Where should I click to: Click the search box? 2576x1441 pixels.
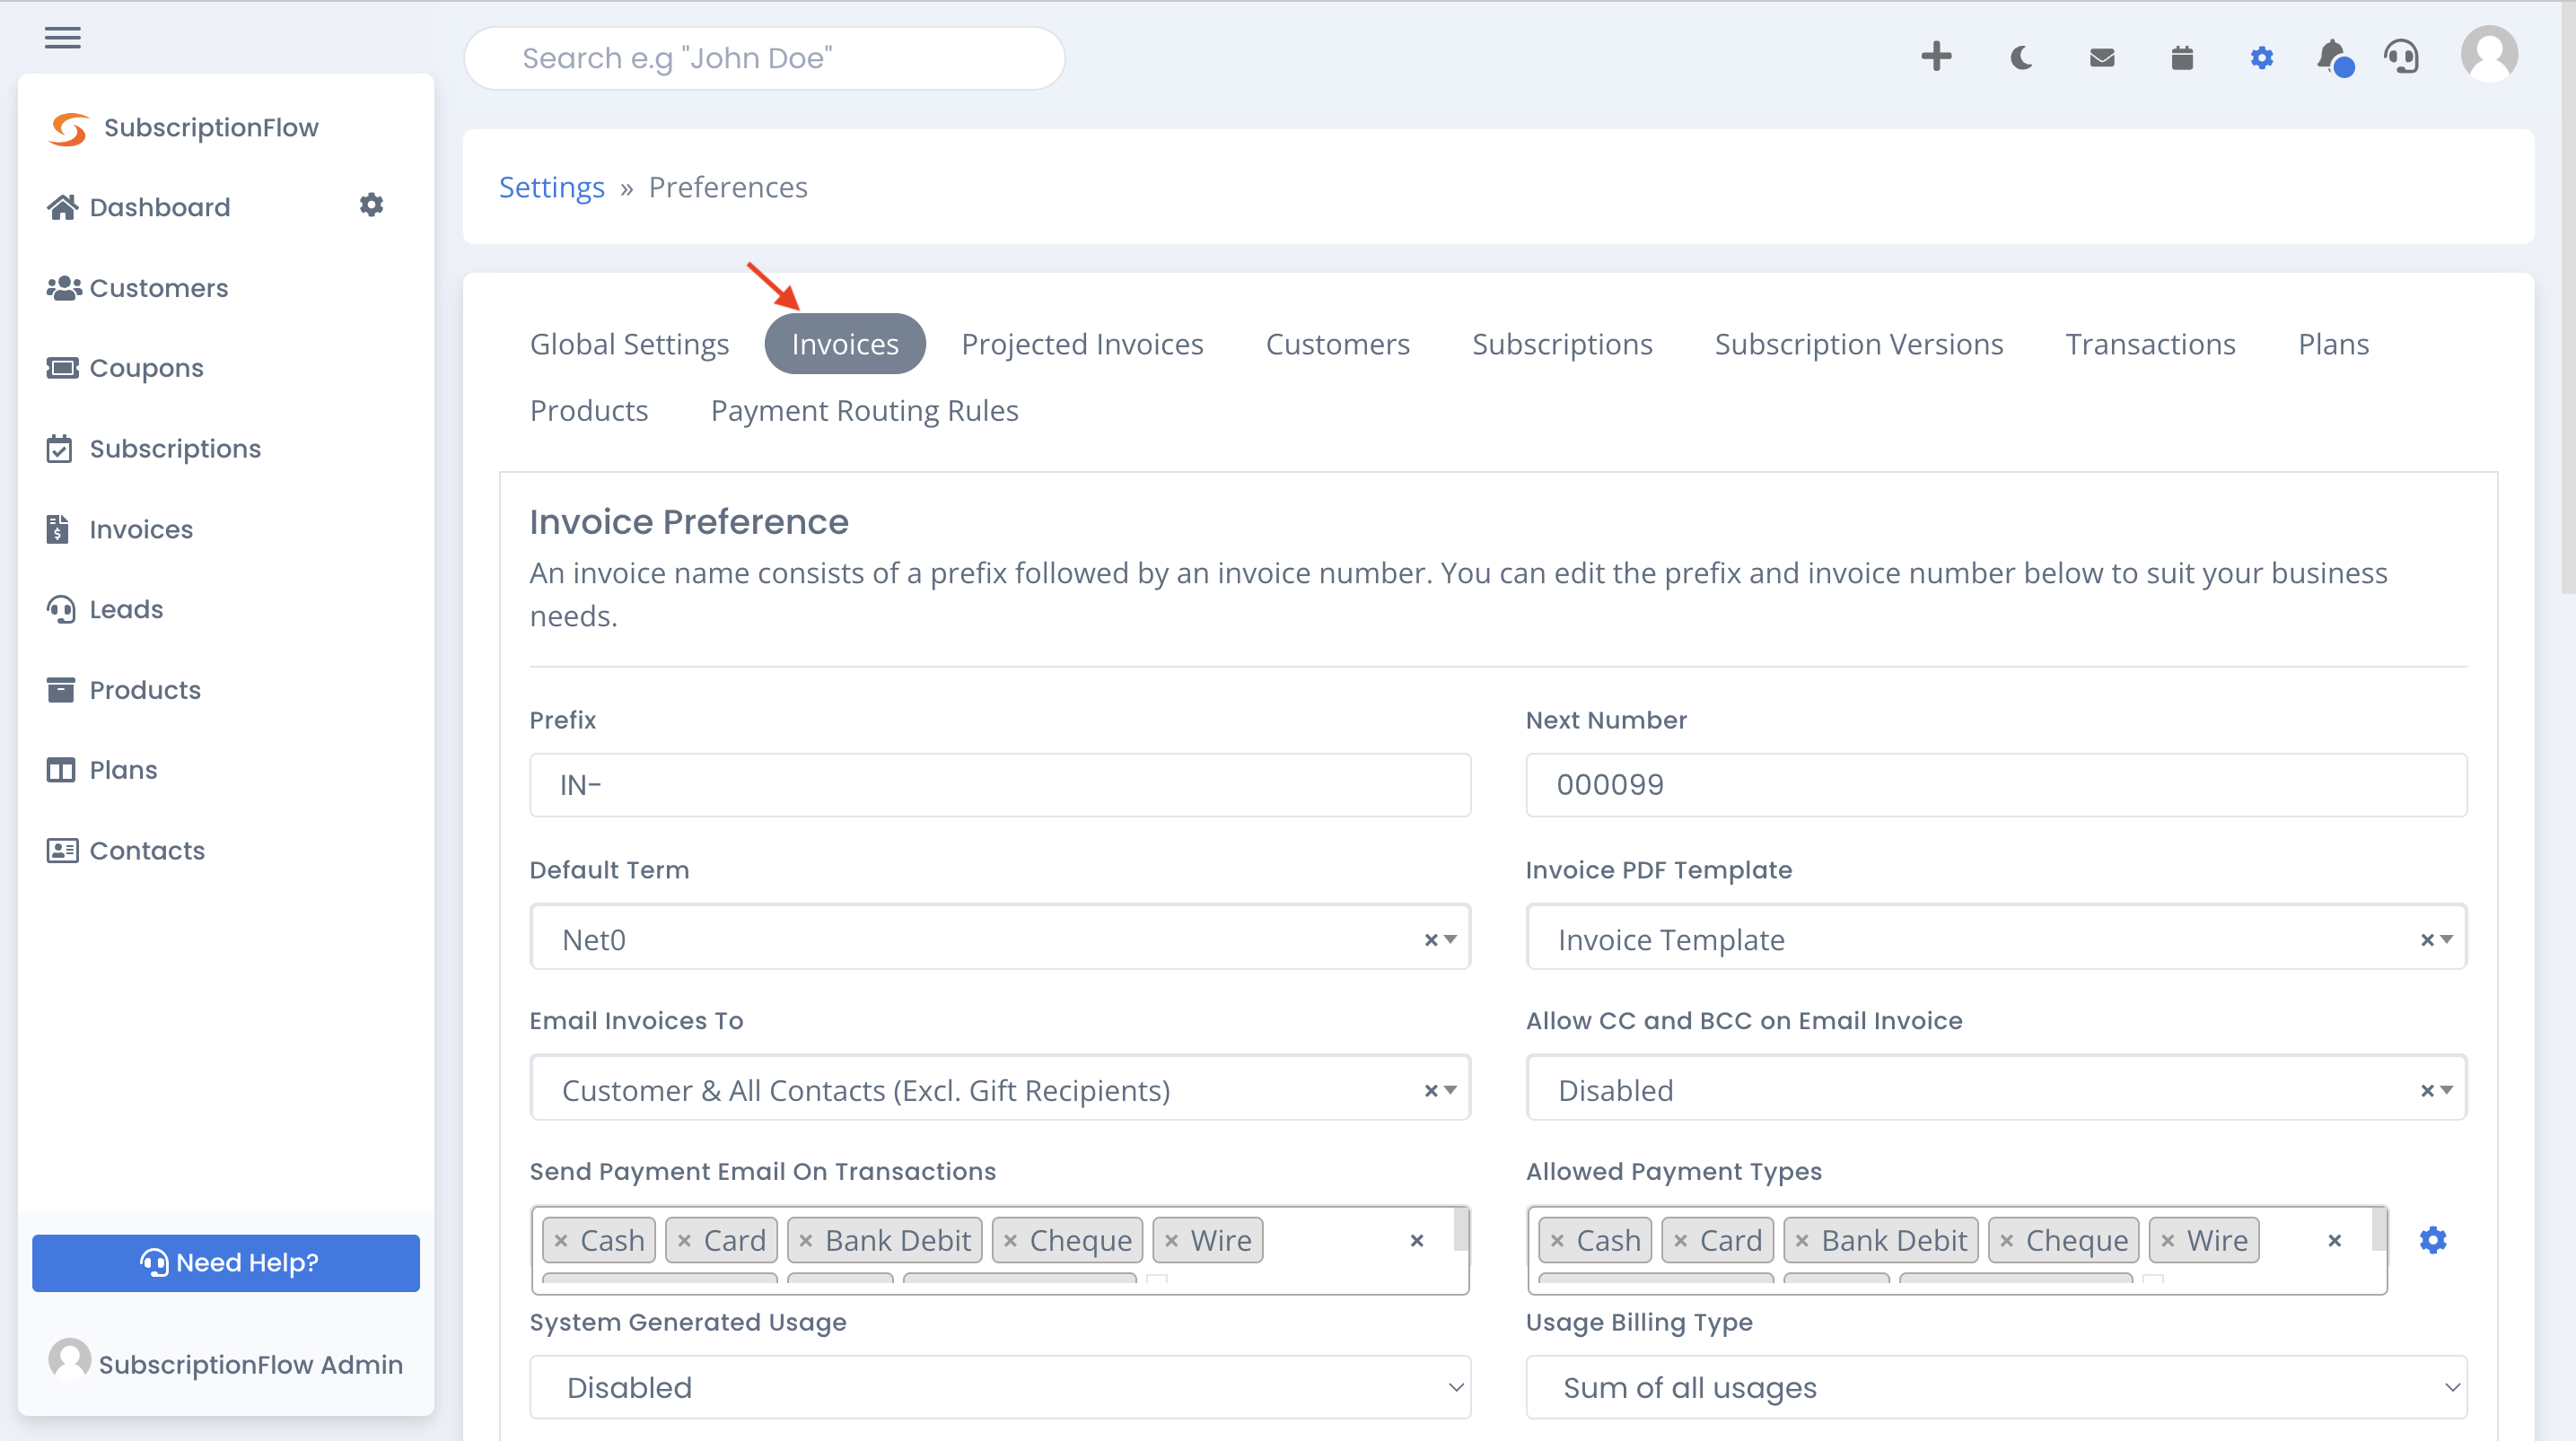coord(764,58)
